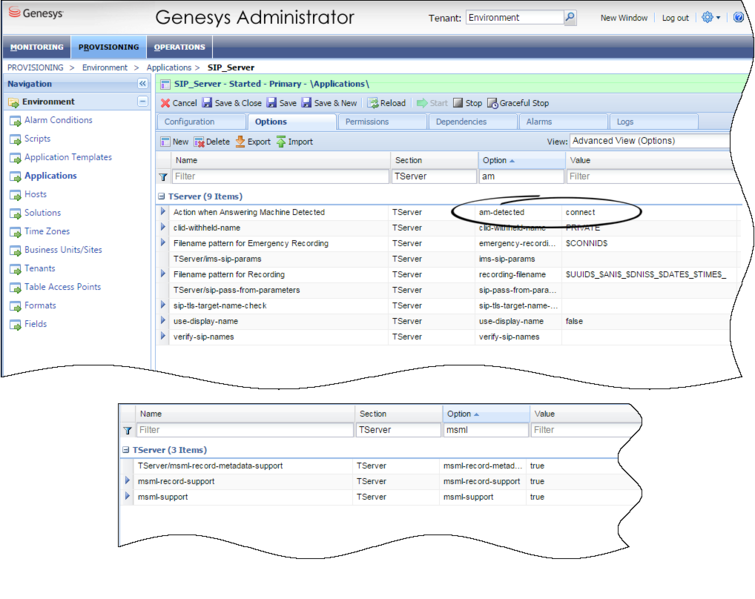Click Save & Close in toolbar

coord(231,103)
